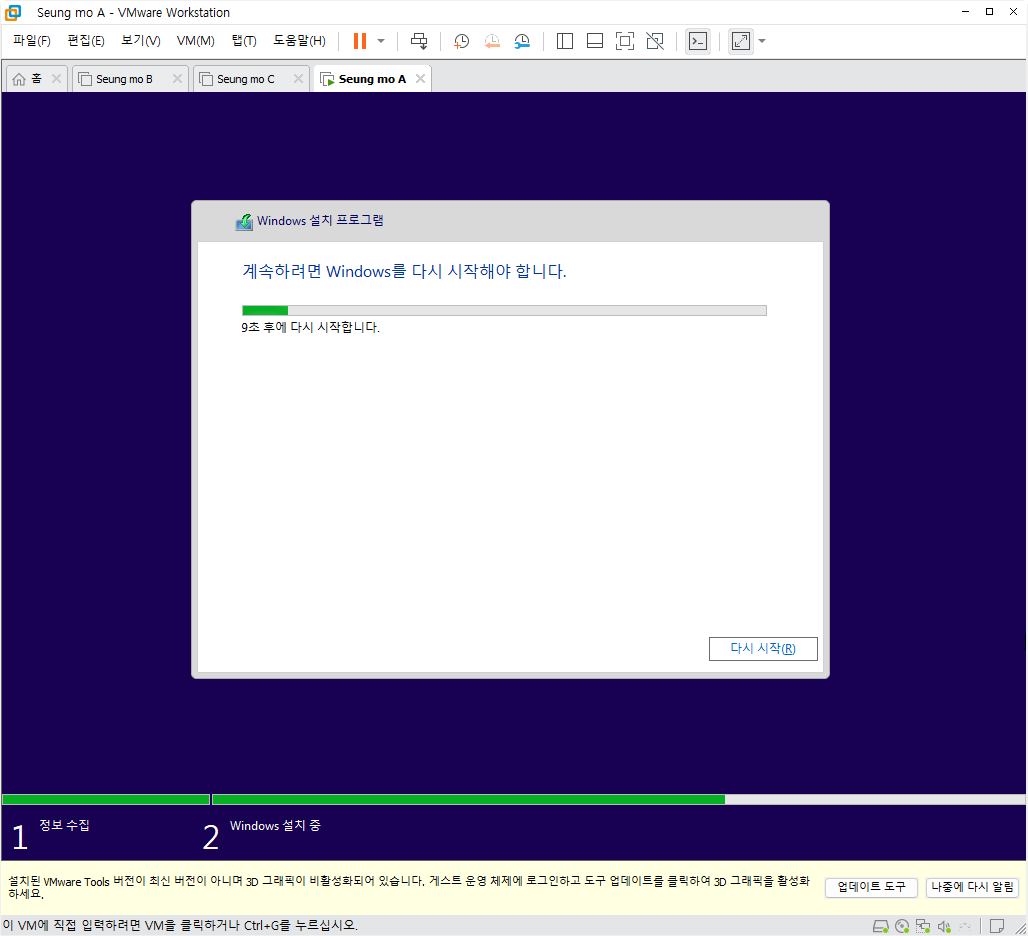Click the VMware Workstation logo icon

13,12
